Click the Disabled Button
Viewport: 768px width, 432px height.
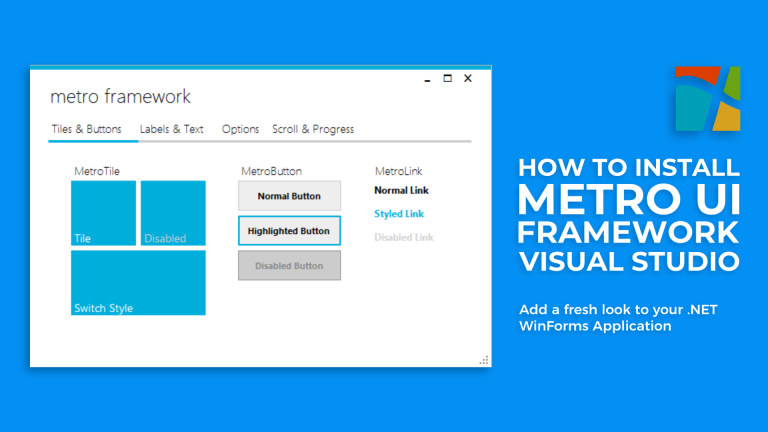coord(289,265)
